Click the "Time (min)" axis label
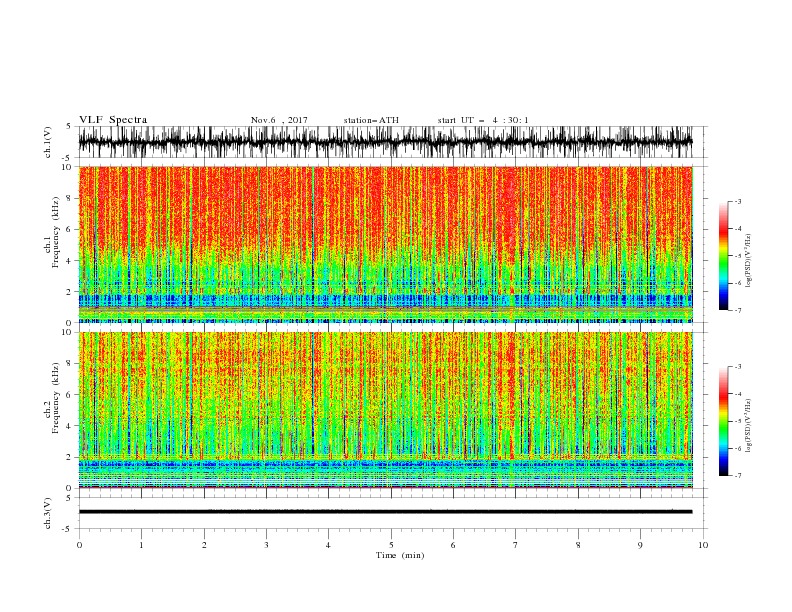This screenshot has width=792, height=612. point(400,555)
